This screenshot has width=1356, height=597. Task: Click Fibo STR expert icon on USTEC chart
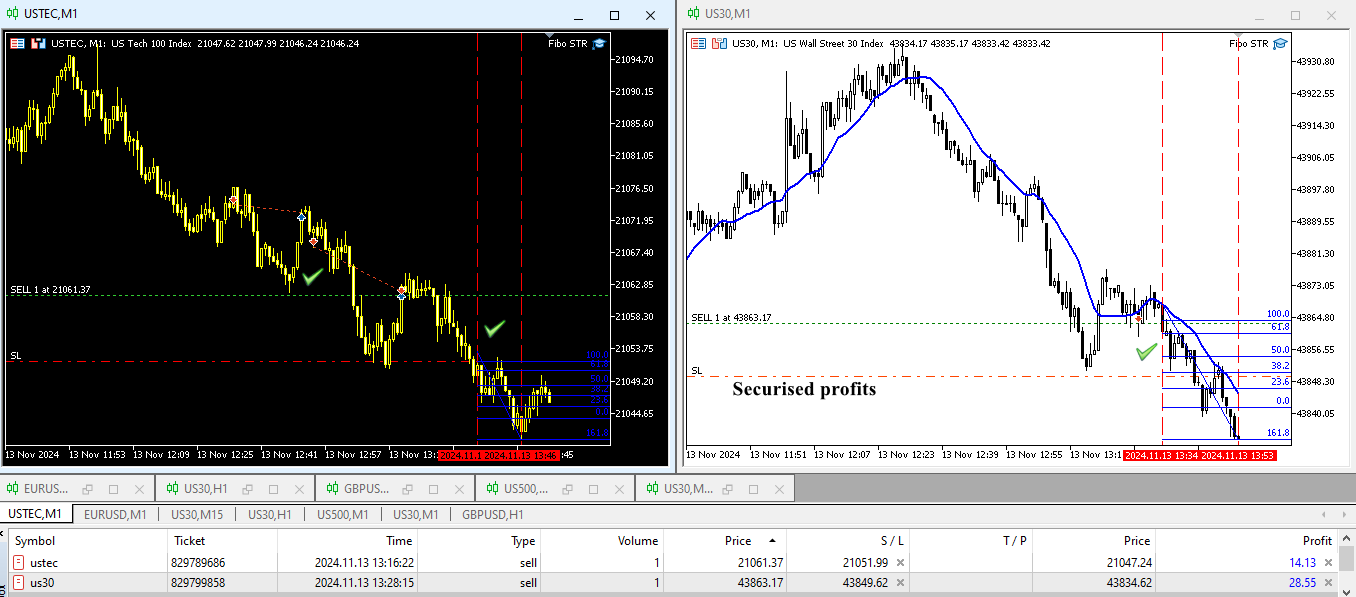coord(599,43)
